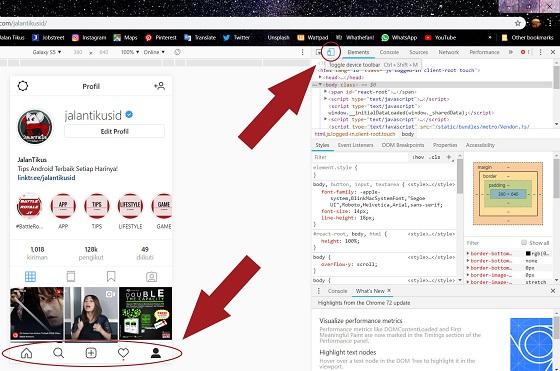Open the WhatsApp bookmark
Viewport: 560px width, 371px height.
point(399,37)
